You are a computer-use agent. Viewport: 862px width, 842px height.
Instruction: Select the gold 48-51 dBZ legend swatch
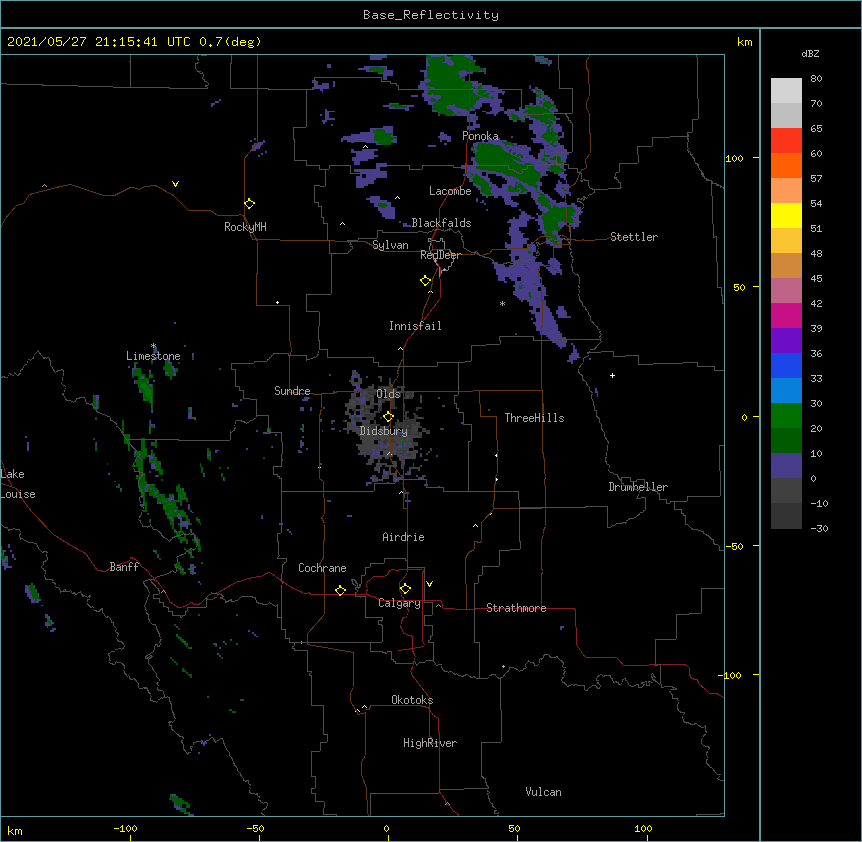(x=786, y=241)
